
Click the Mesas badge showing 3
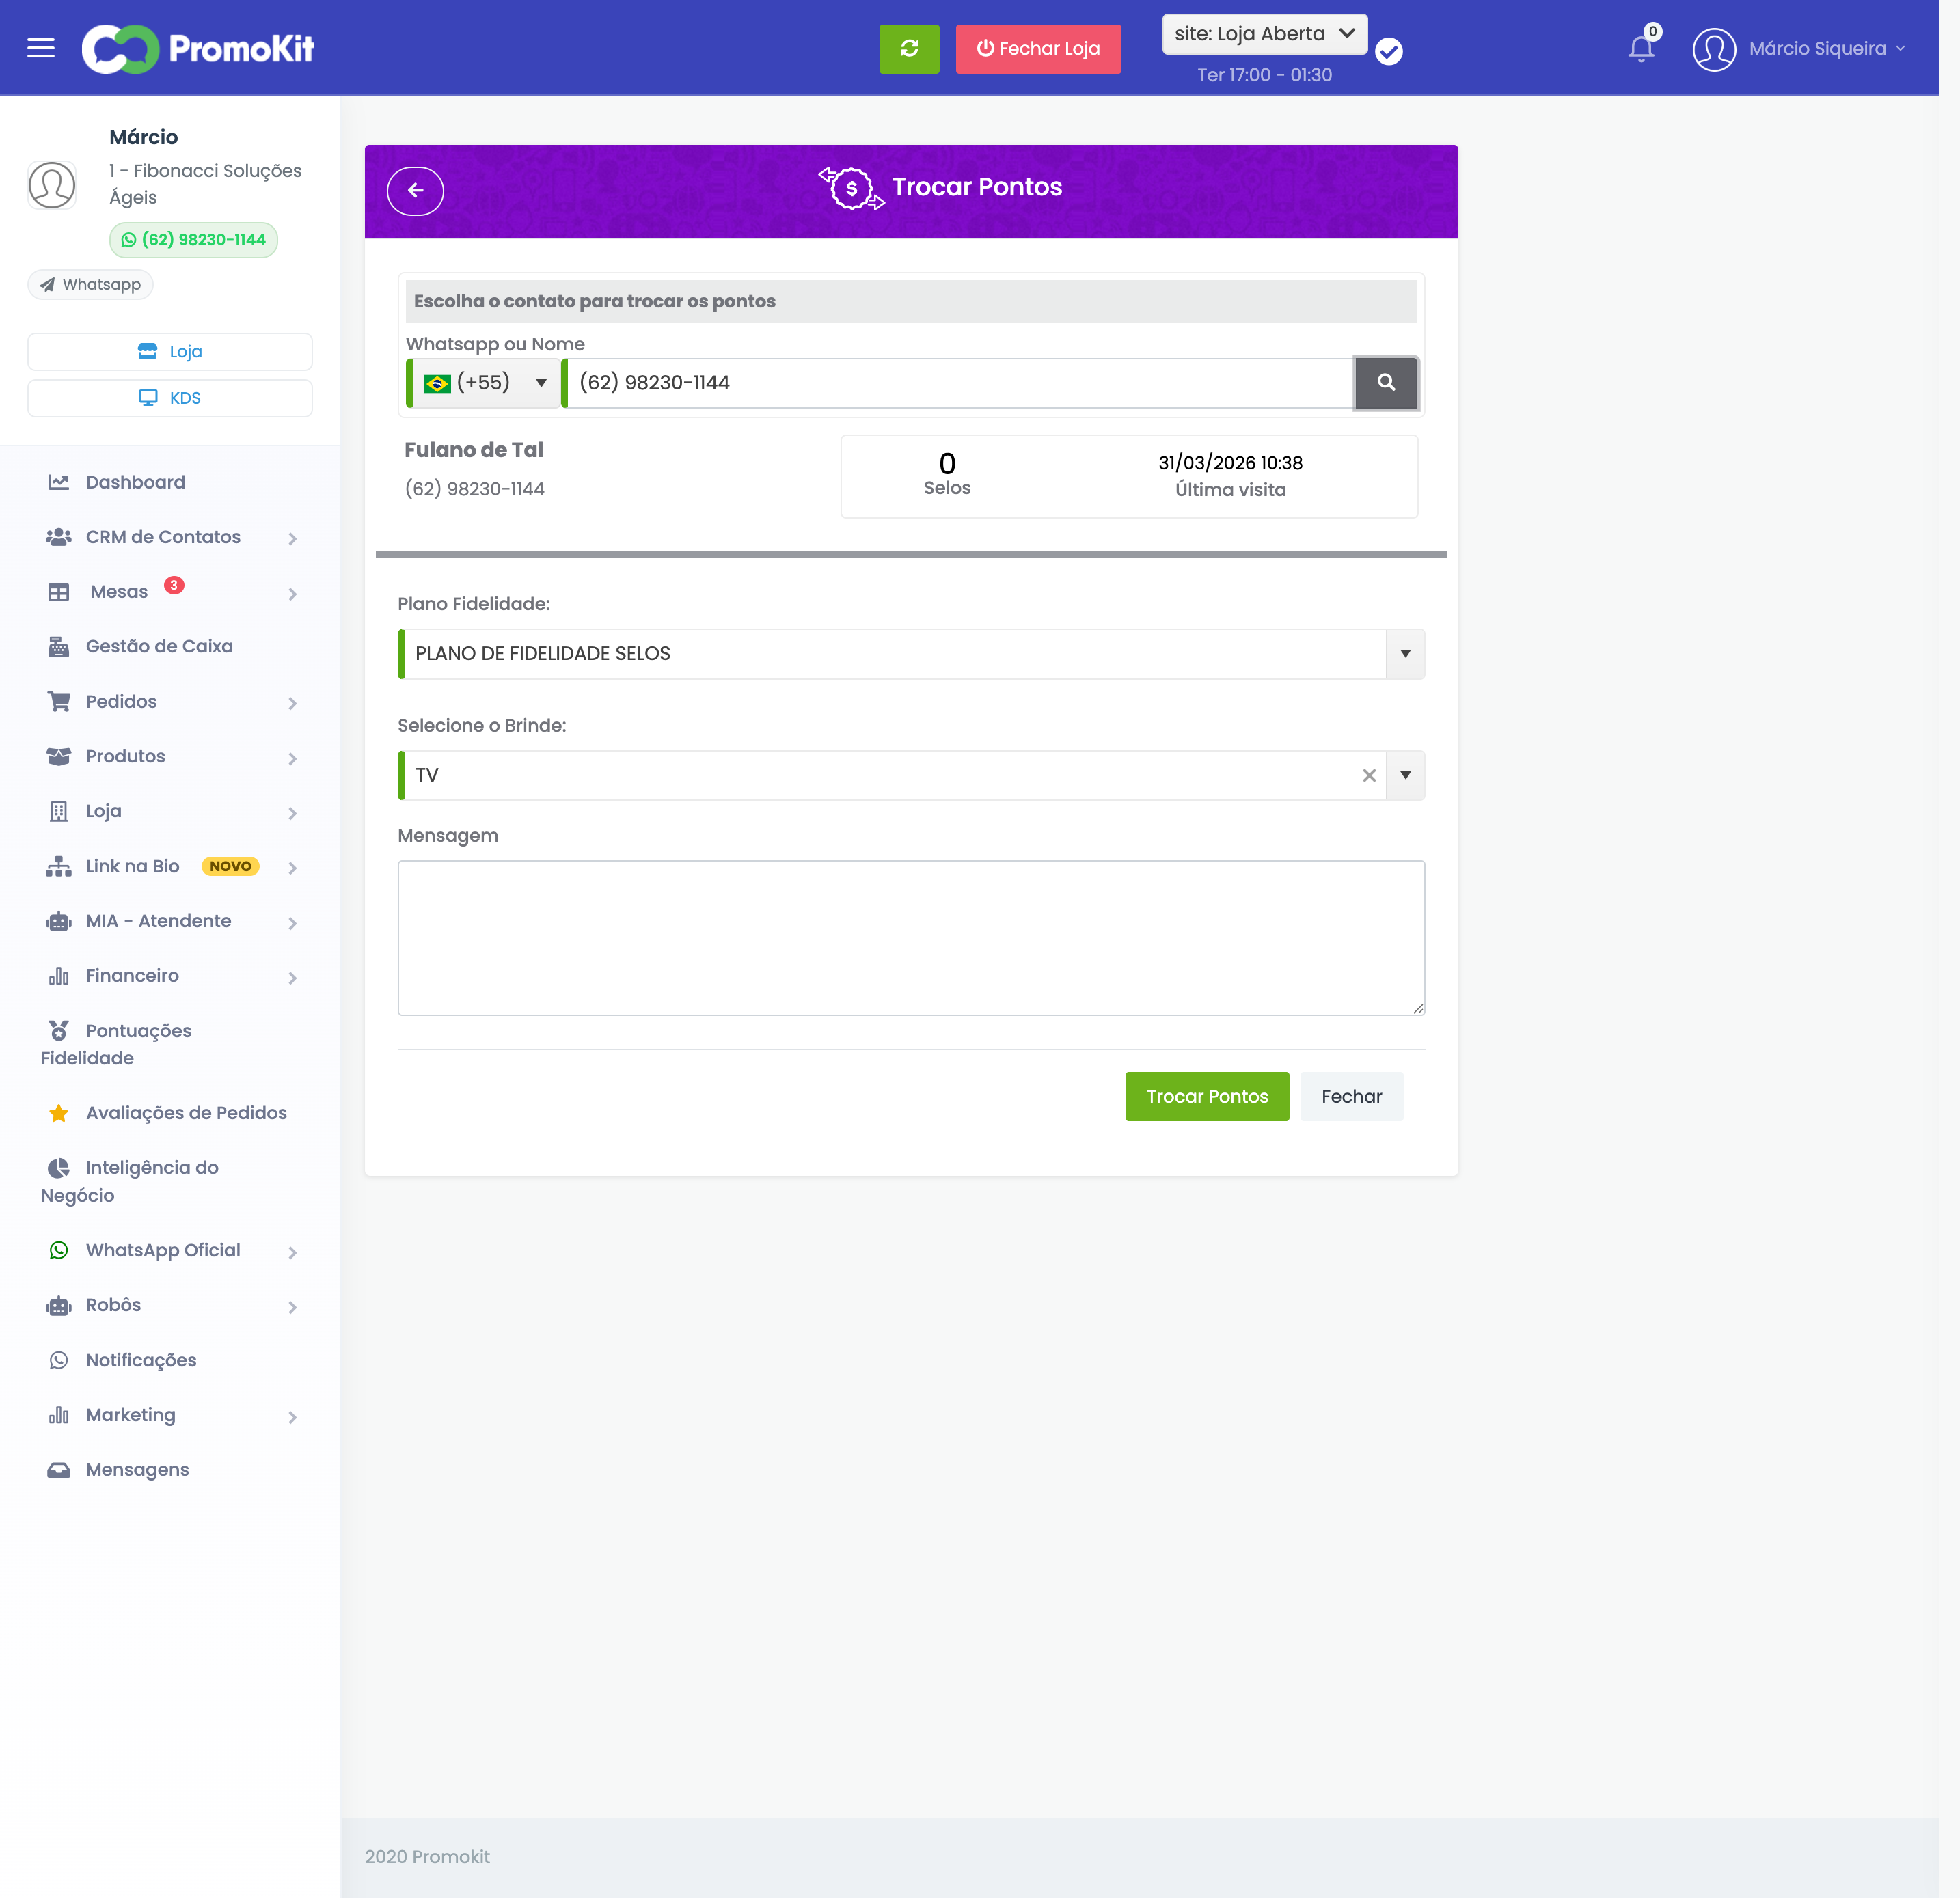(x=174, y=585)
